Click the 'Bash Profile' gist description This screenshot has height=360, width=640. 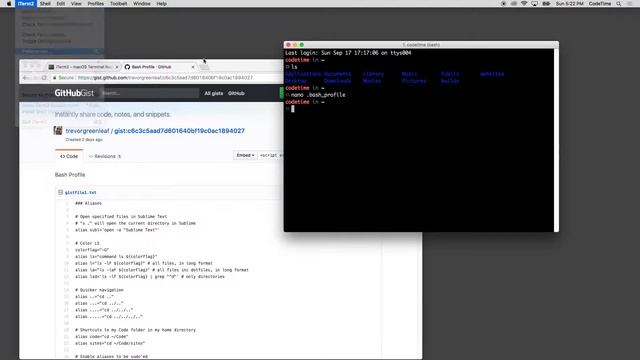click(70, 175)
